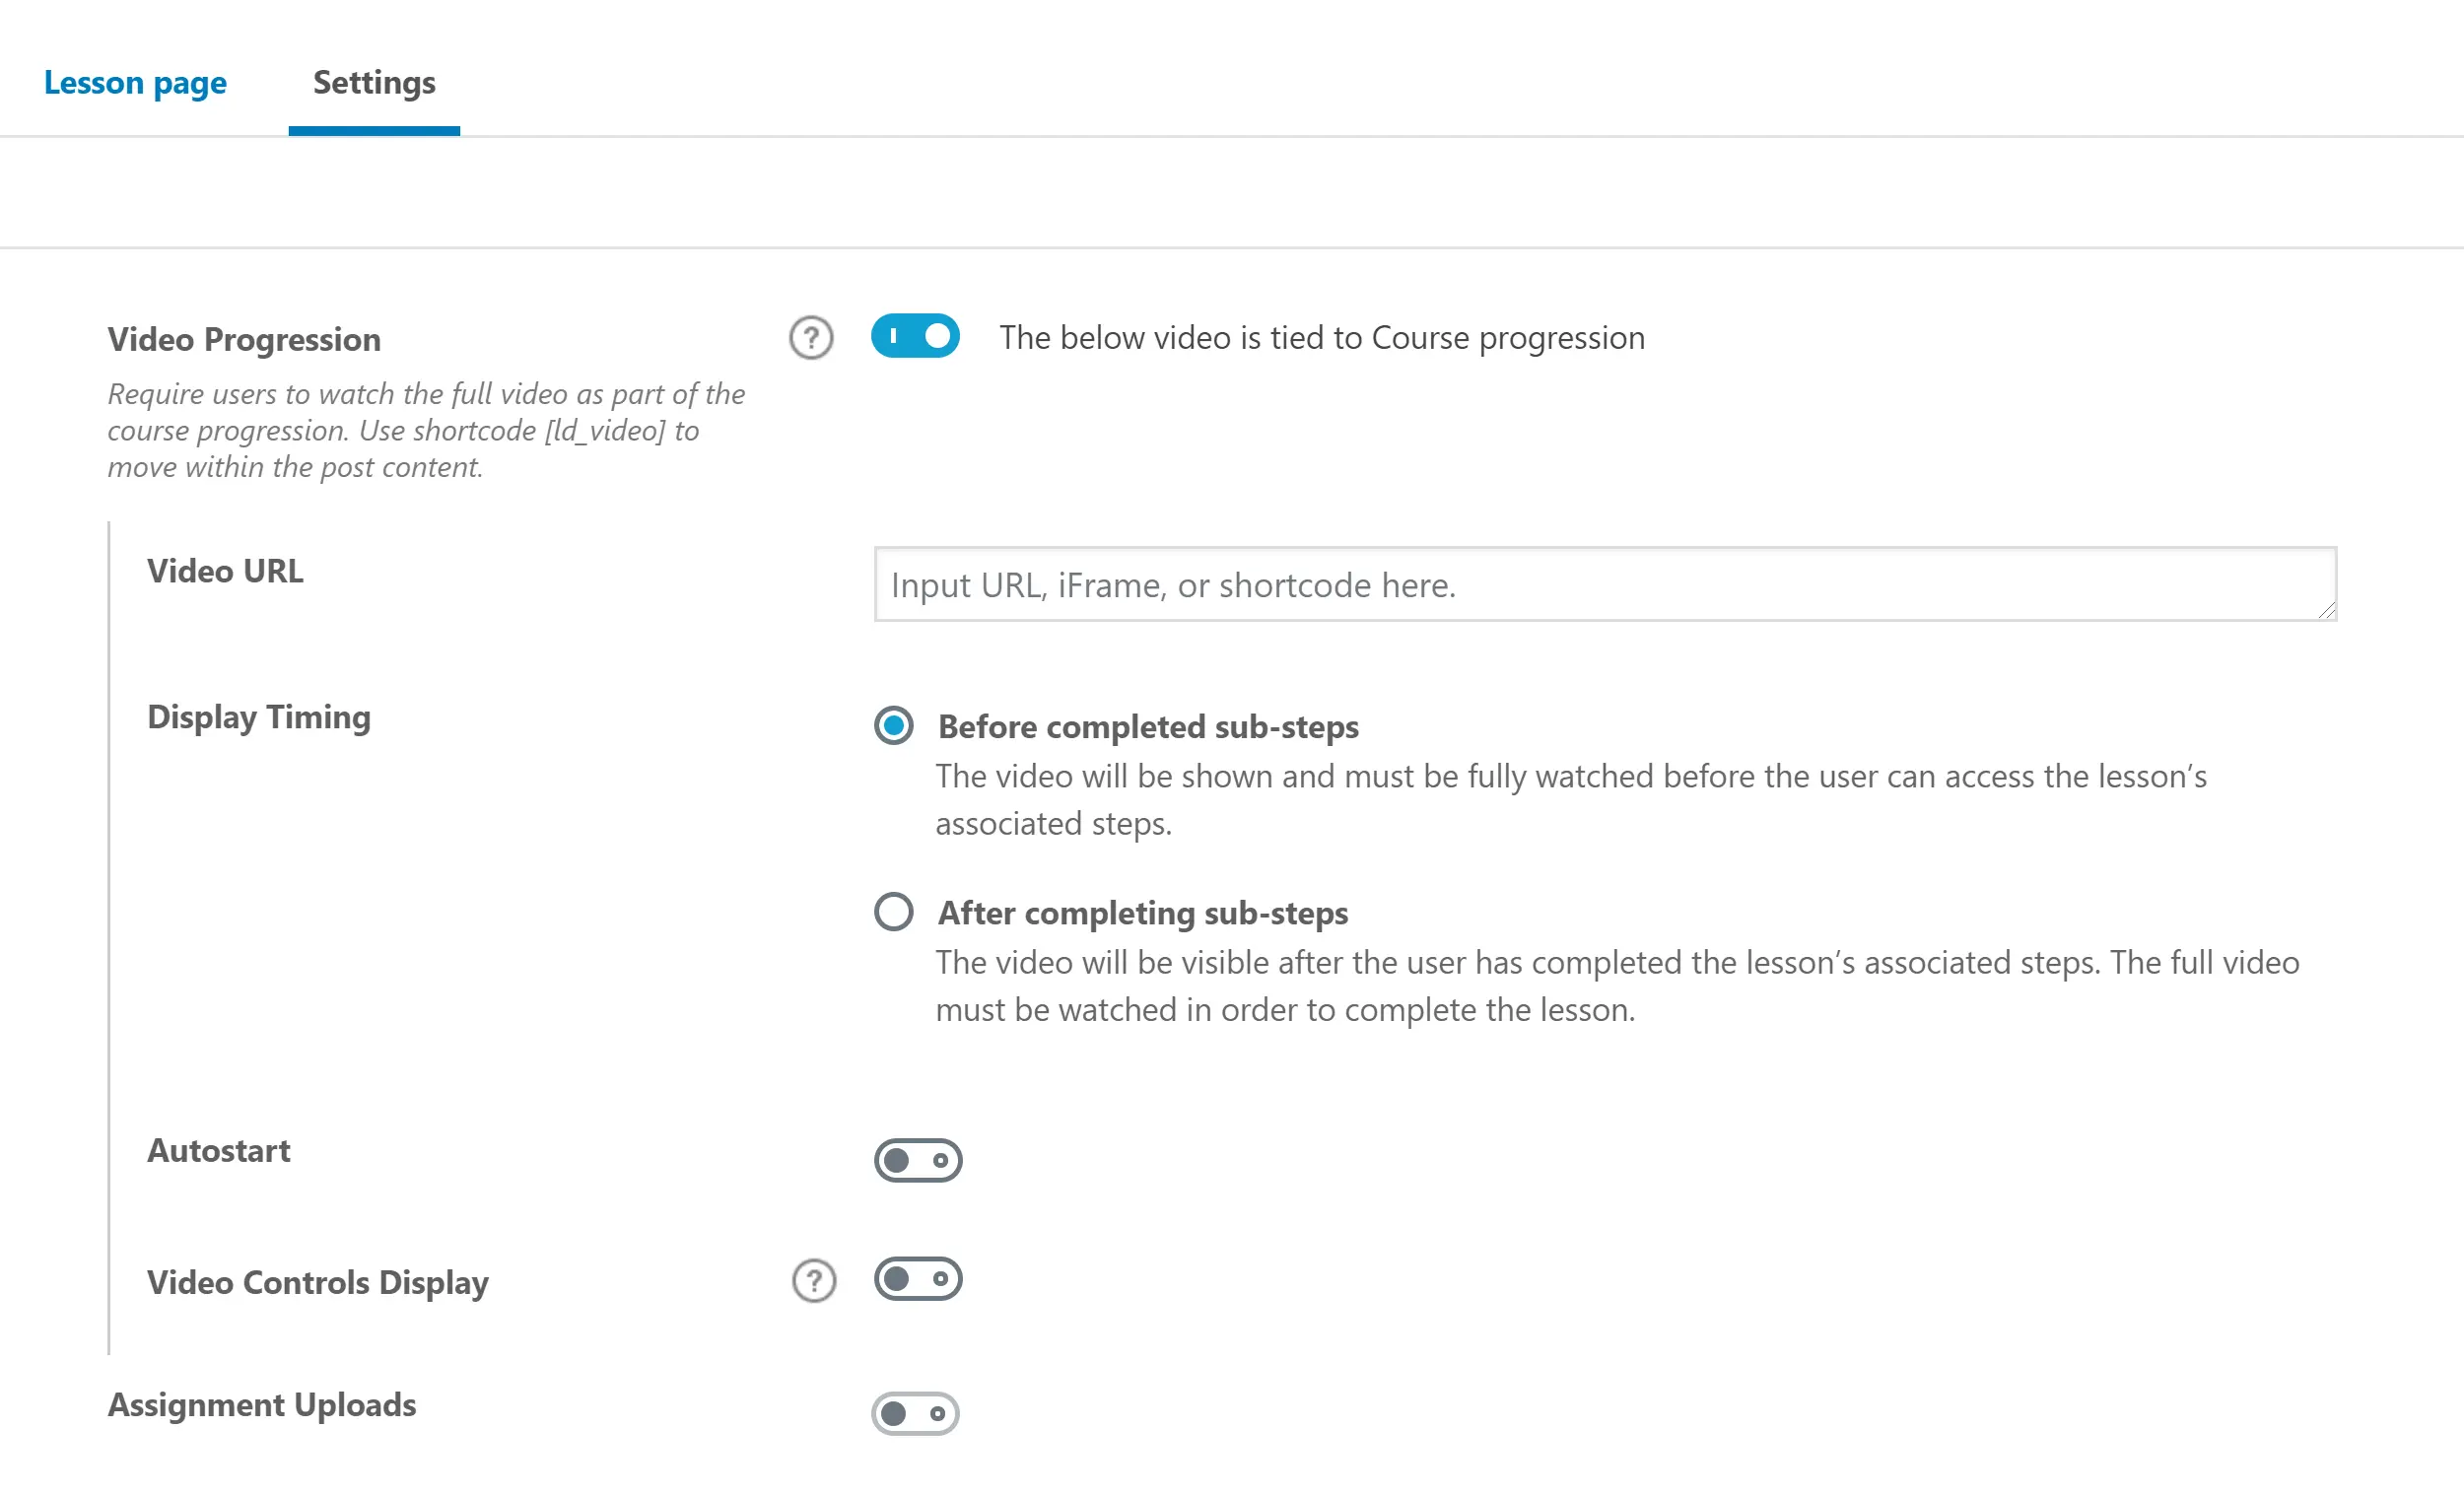Click Video Controls Display help icon
This screenshot has height=1496, width=2464.
tap(813, 1280)
